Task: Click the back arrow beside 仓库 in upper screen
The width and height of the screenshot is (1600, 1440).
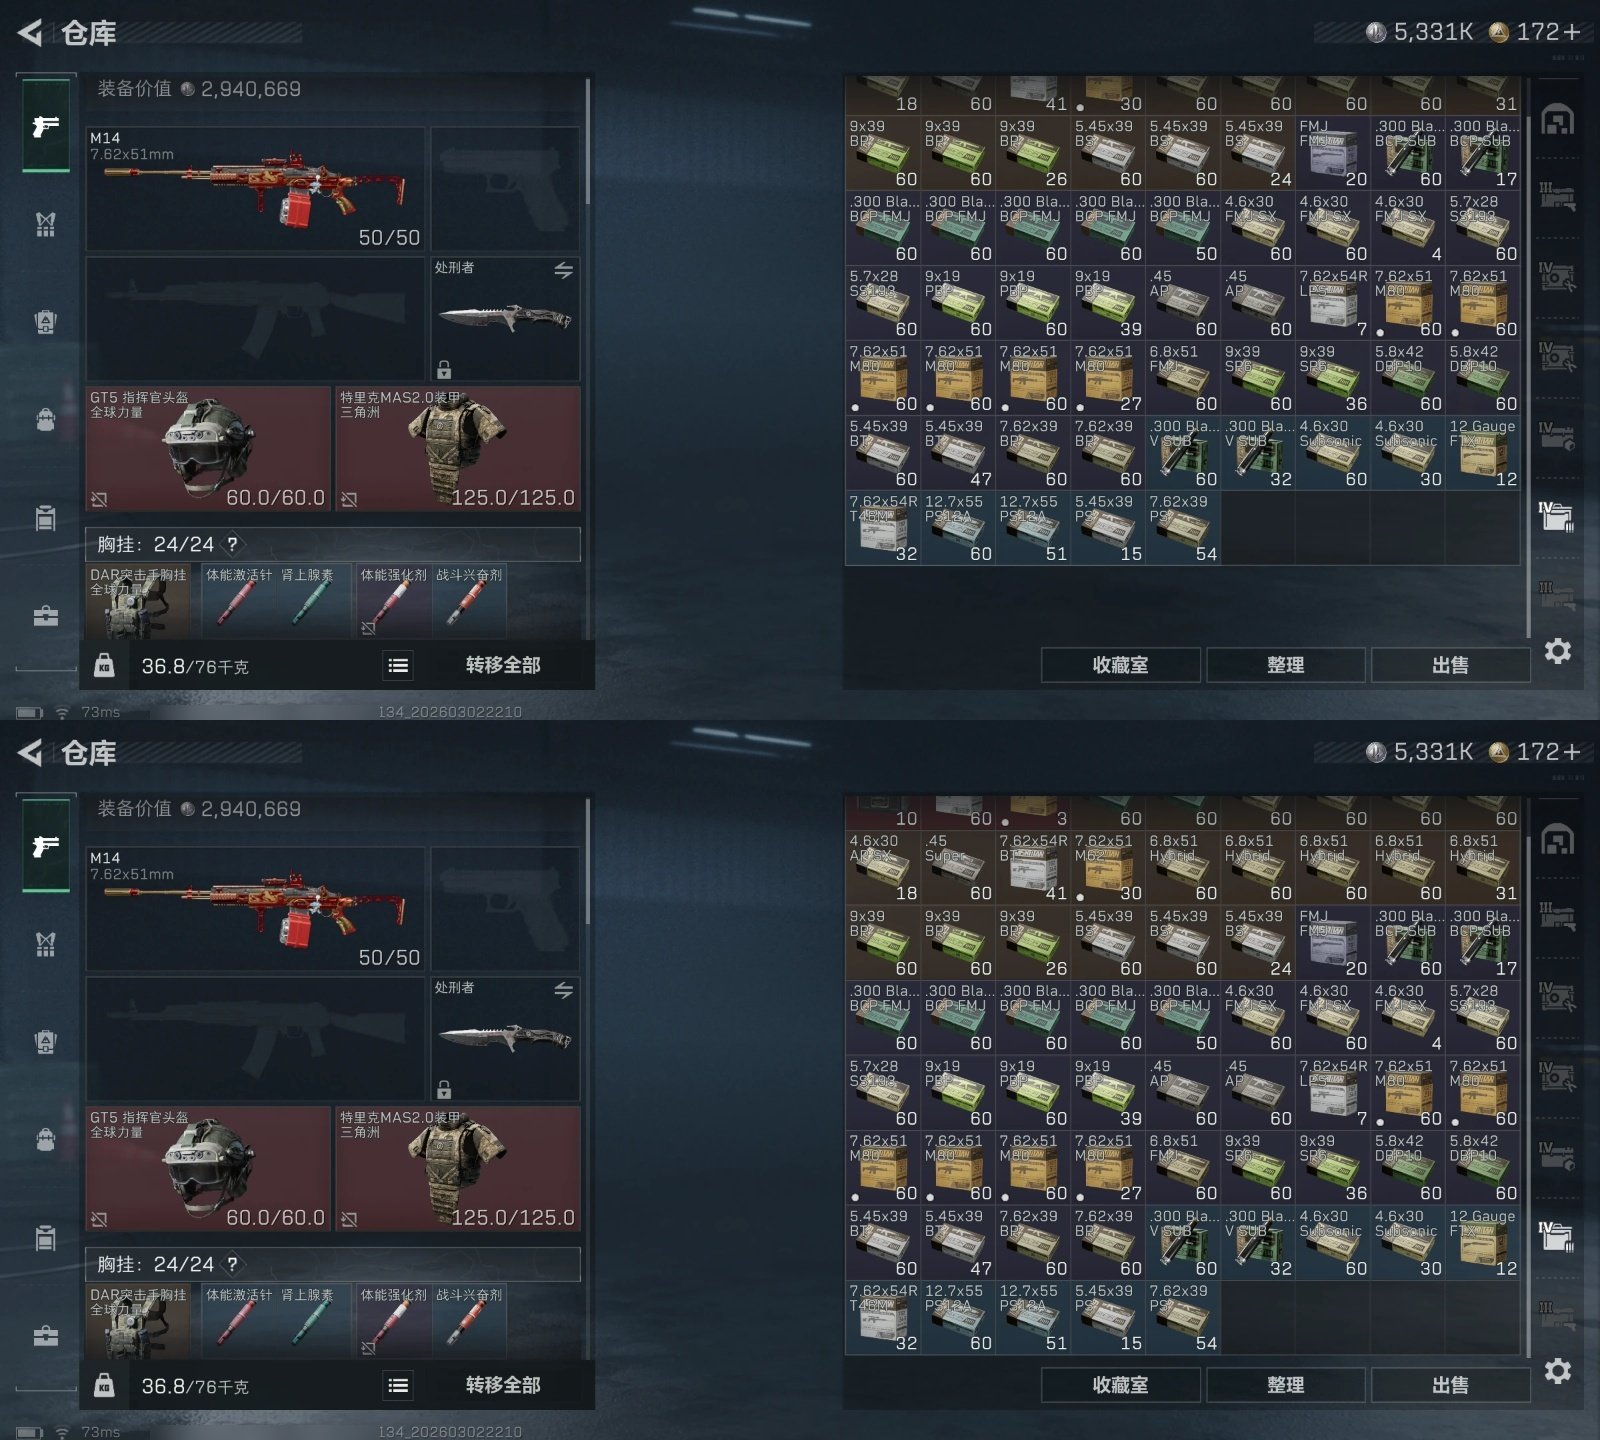Action: (x=30, y=33)
